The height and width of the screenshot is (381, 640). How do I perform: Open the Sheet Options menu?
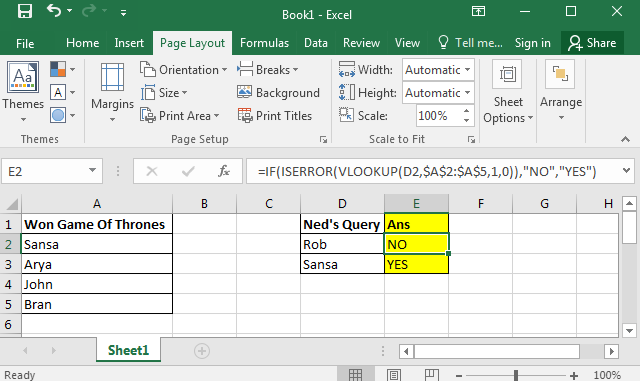(508, 92)
